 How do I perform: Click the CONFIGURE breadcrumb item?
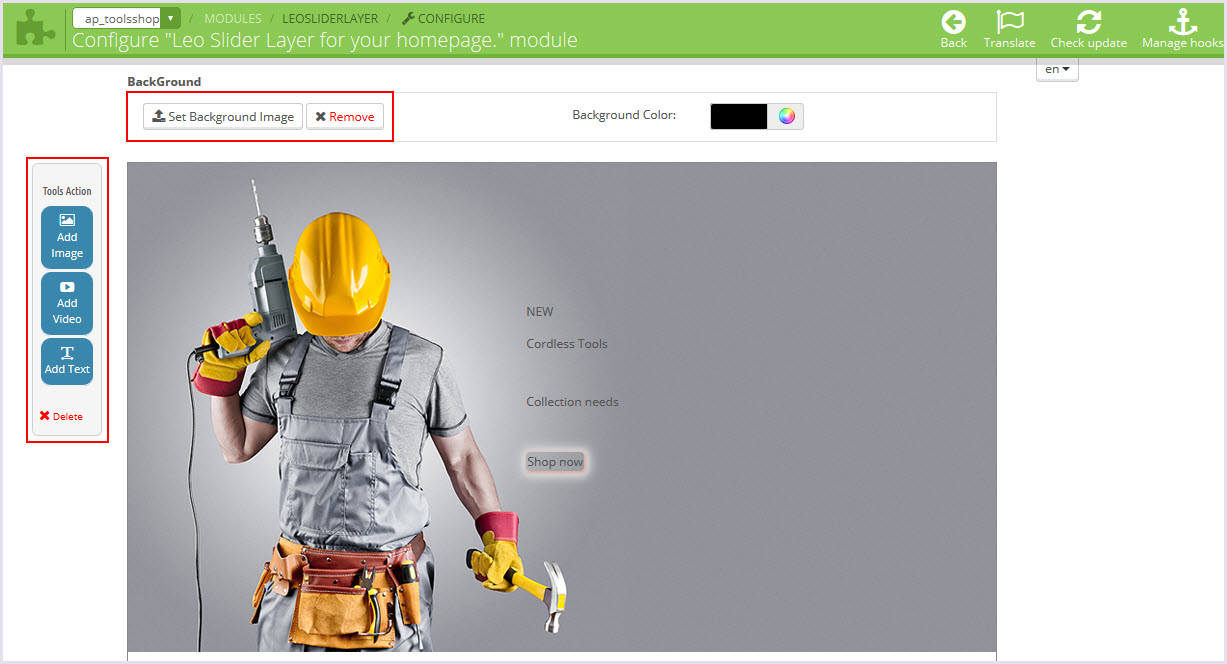coord(443,18)
